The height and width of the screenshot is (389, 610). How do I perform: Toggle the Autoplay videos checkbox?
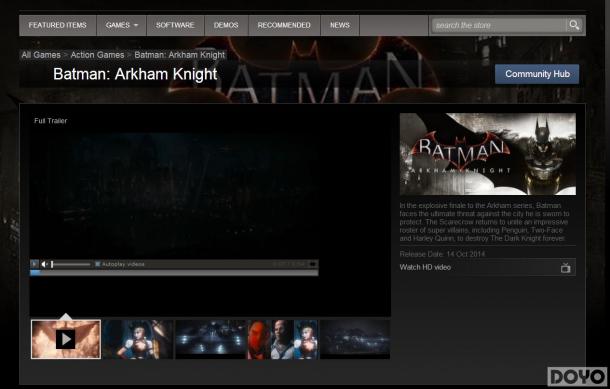click(98, 264)
